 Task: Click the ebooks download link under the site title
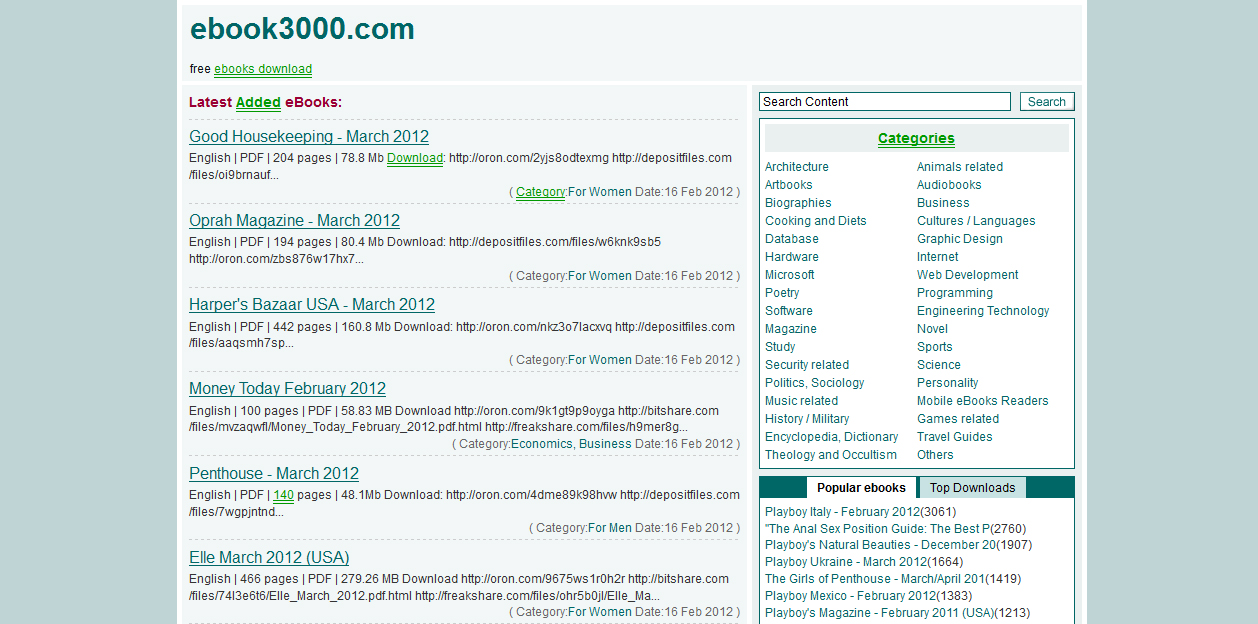pyautogui.click(x=262, y=69)
